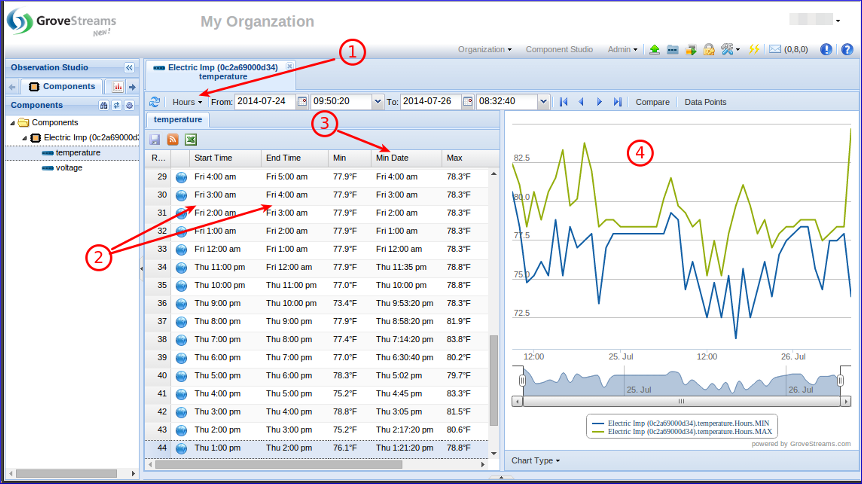The height and width of the screenshot is (484, 862).
Task: Select the voltage stream in tree
Action: tap(69, 168)
